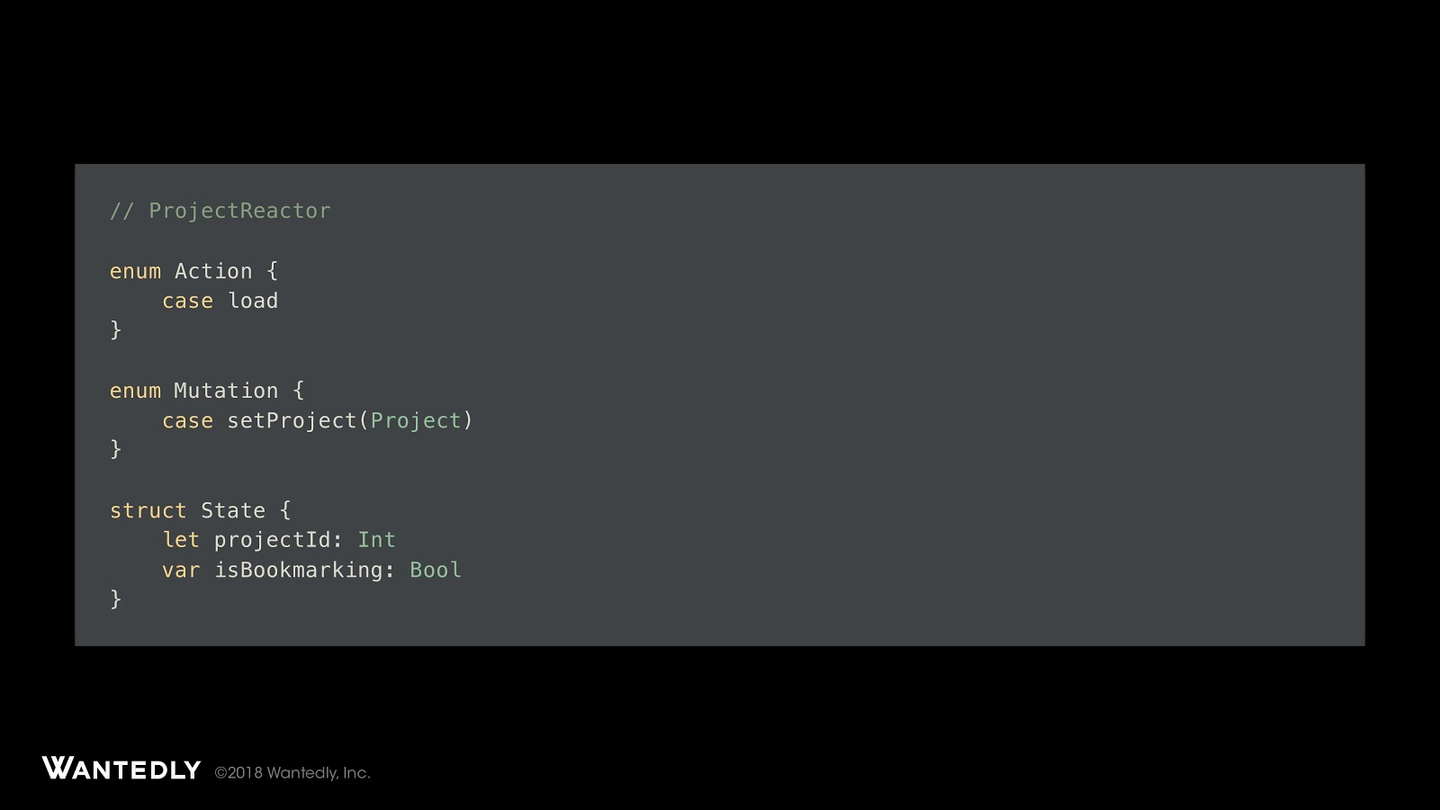1440x810 pixels.
Task: Click the case keyword before load
Action: coord(188,301)
